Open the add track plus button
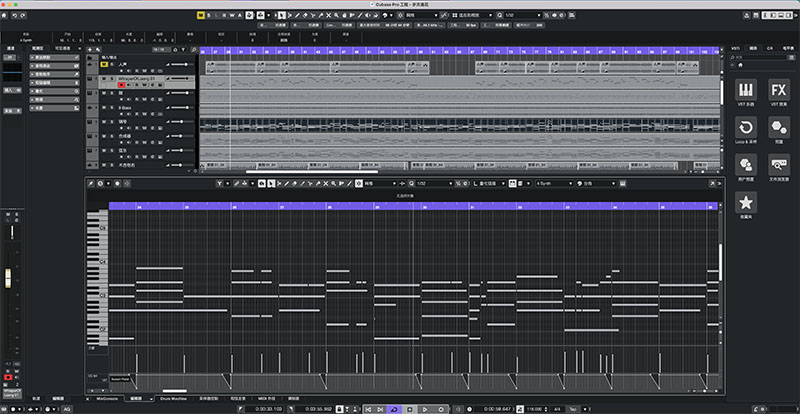Image resolution: width=800 pixels, height=414 pixels. 90,50
